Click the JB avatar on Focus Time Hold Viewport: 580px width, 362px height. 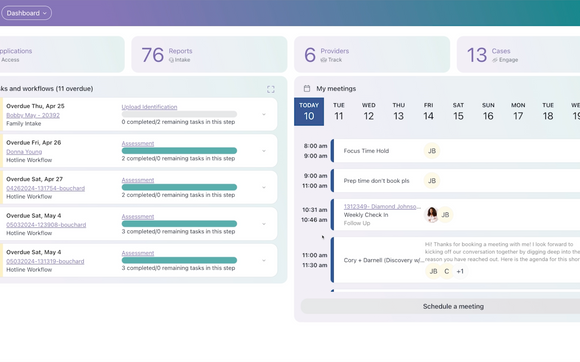(x=432, y=151)
